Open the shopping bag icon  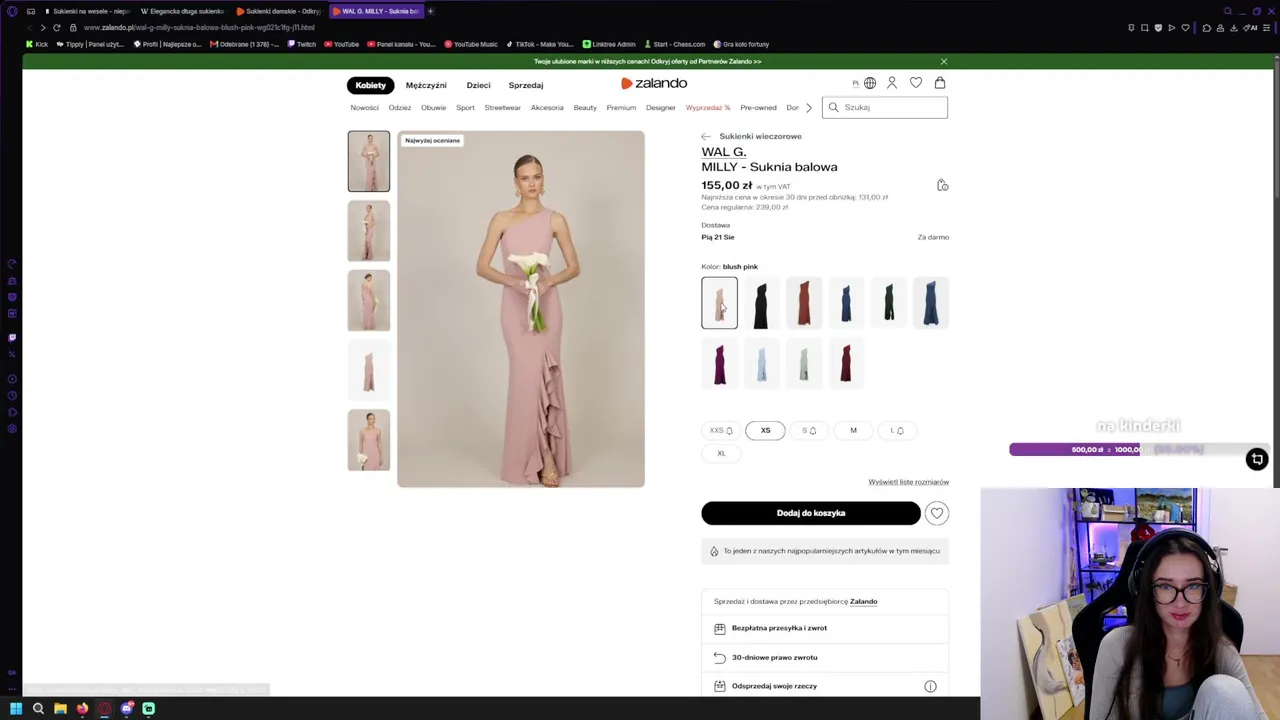[940, 83]
